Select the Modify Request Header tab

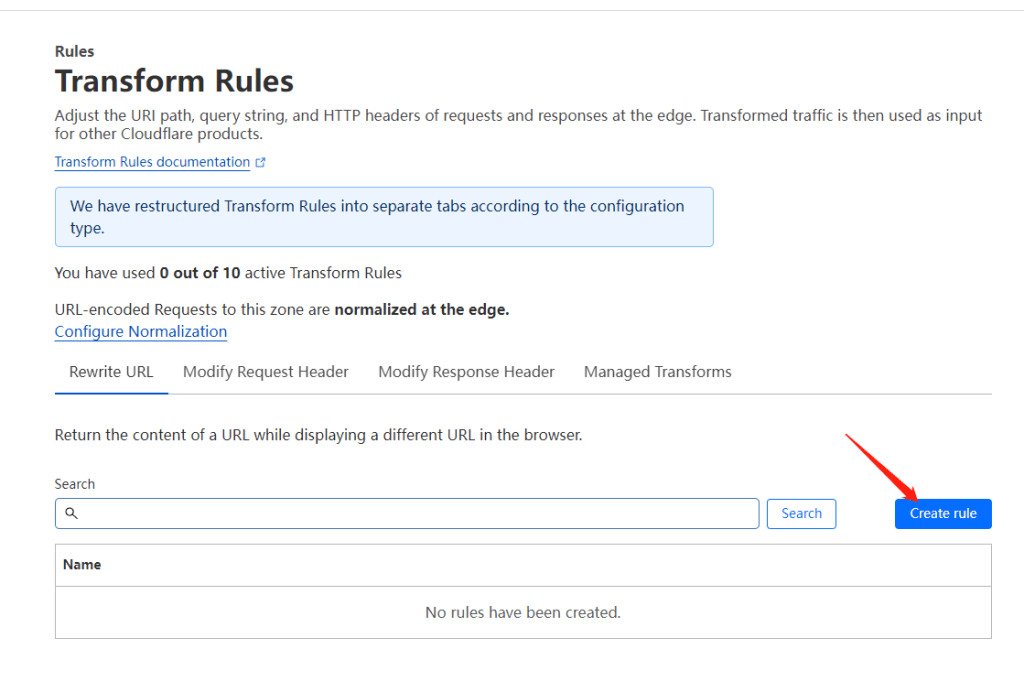pyautogui.click(x=266, y=372)
